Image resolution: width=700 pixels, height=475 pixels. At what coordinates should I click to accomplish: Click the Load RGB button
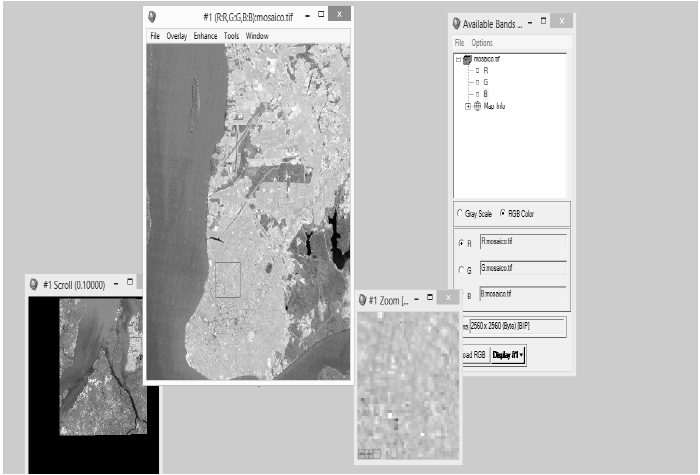click(x=474, y=354)
